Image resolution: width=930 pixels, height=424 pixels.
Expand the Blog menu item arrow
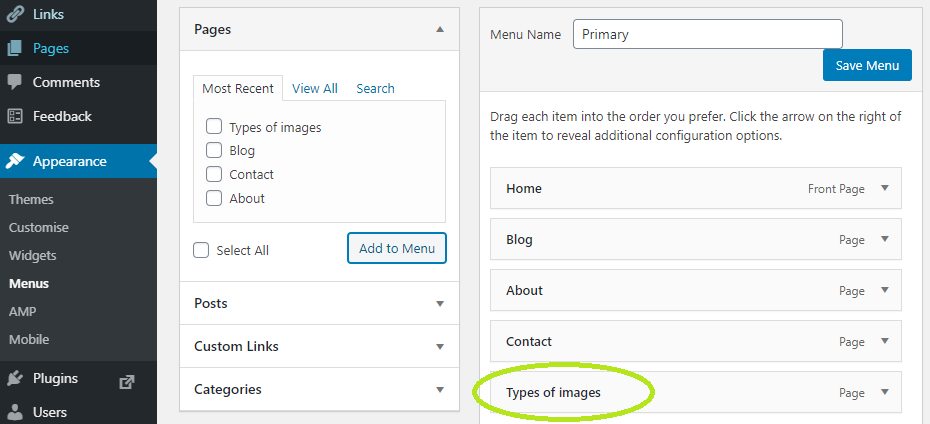[885, 239]
